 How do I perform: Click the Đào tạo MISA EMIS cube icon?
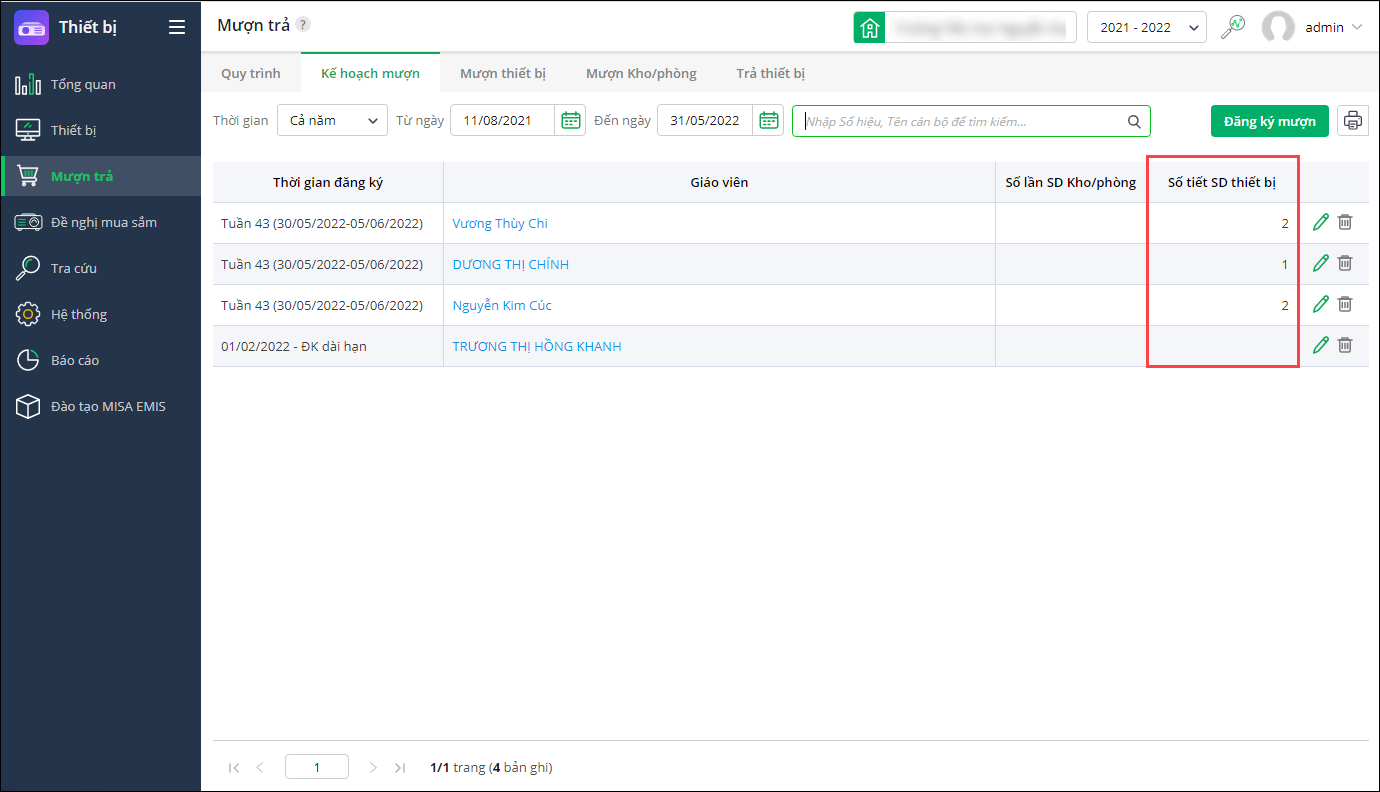point(28,406)
